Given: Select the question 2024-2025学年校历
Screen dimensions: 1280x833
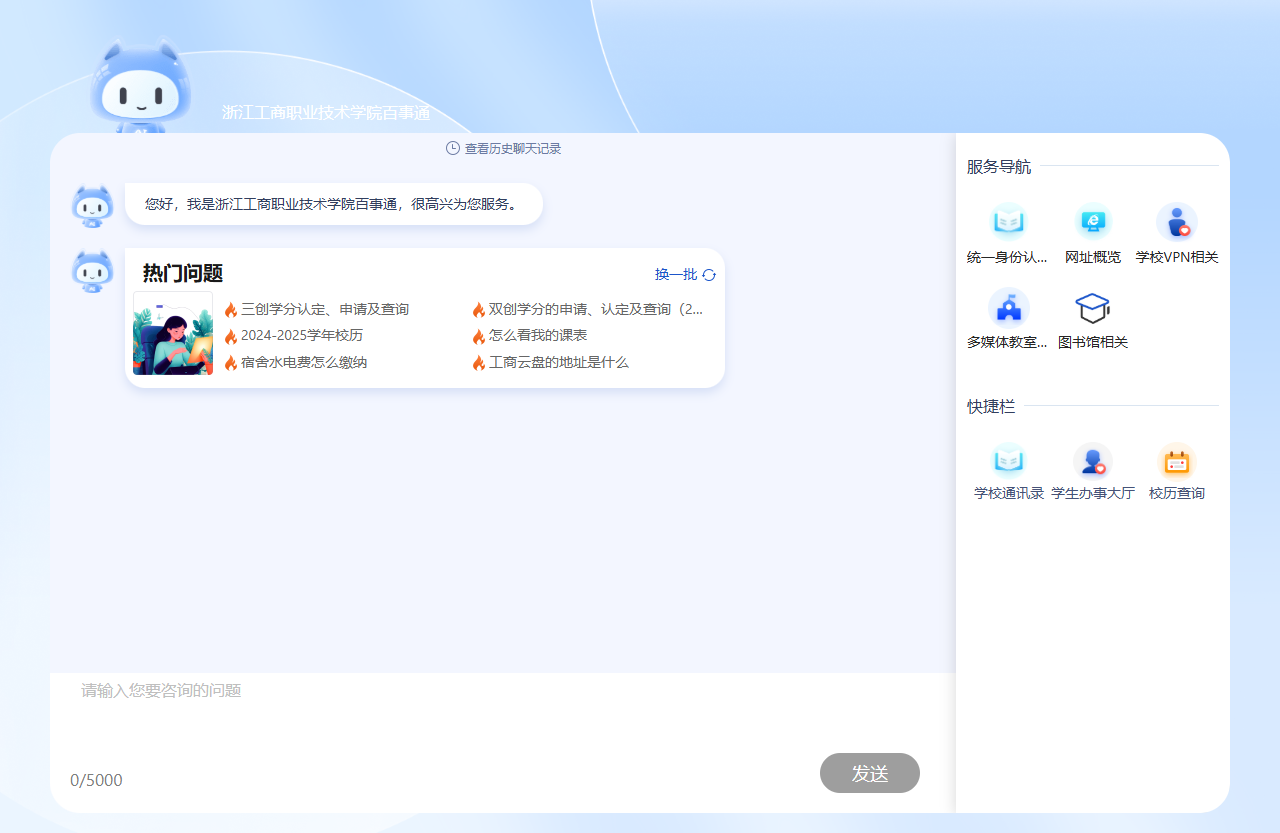Looking at the screenshot, I should 302,335.
